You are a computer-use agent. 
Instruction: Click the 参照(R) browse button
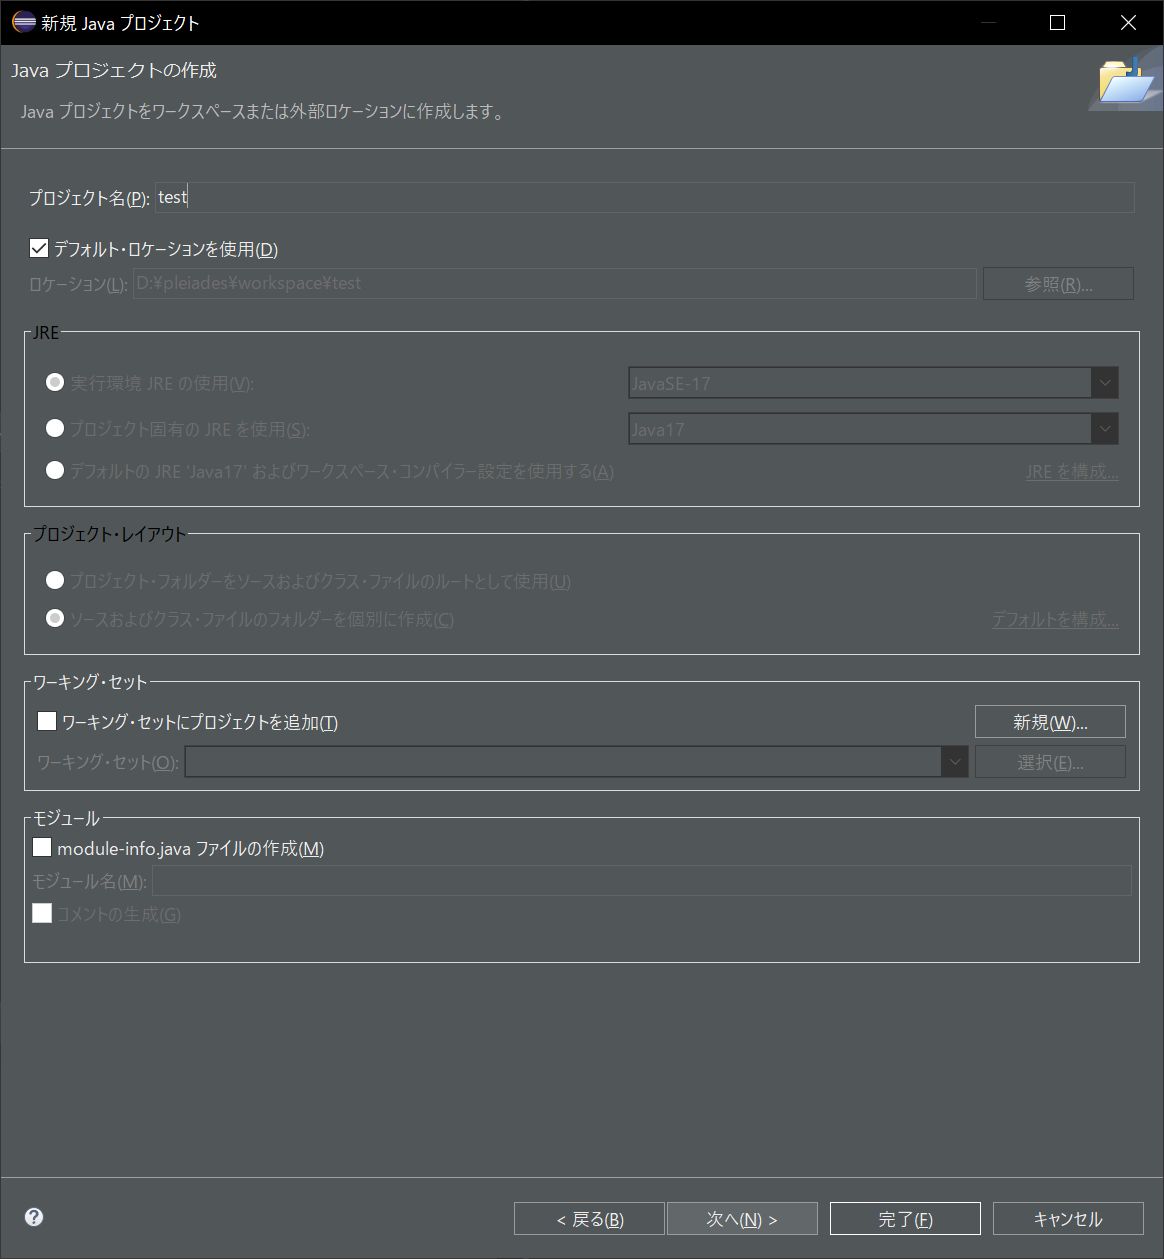tap(1057, 283)
